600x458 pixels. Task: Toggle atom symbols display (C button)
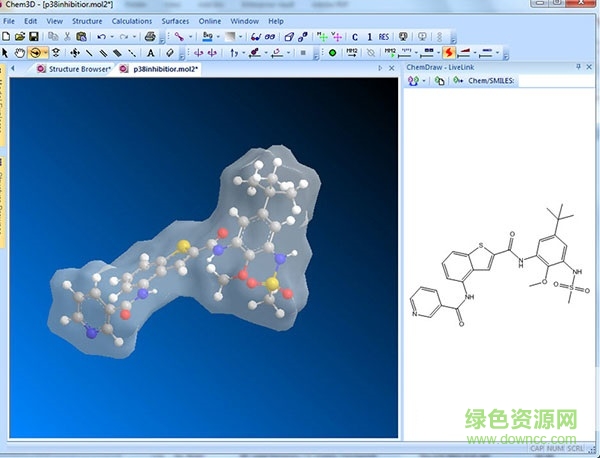355,36
